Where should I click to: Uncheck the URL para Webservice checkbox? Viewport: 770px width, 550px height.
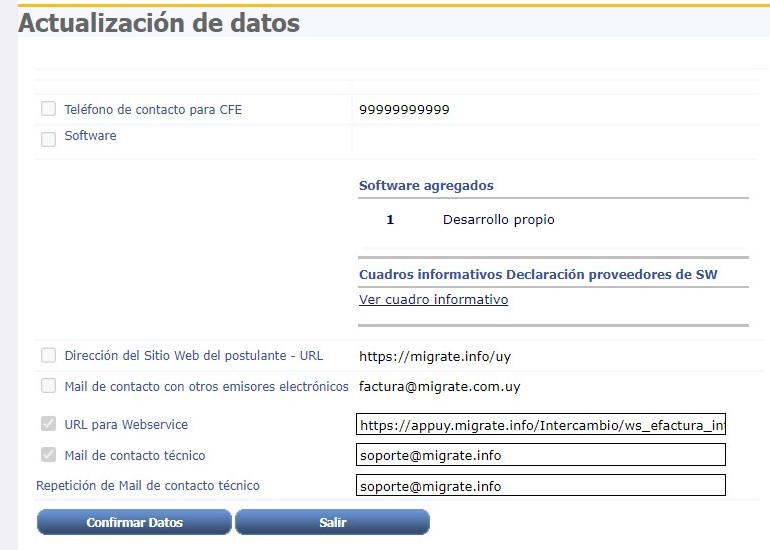(48, 424)
